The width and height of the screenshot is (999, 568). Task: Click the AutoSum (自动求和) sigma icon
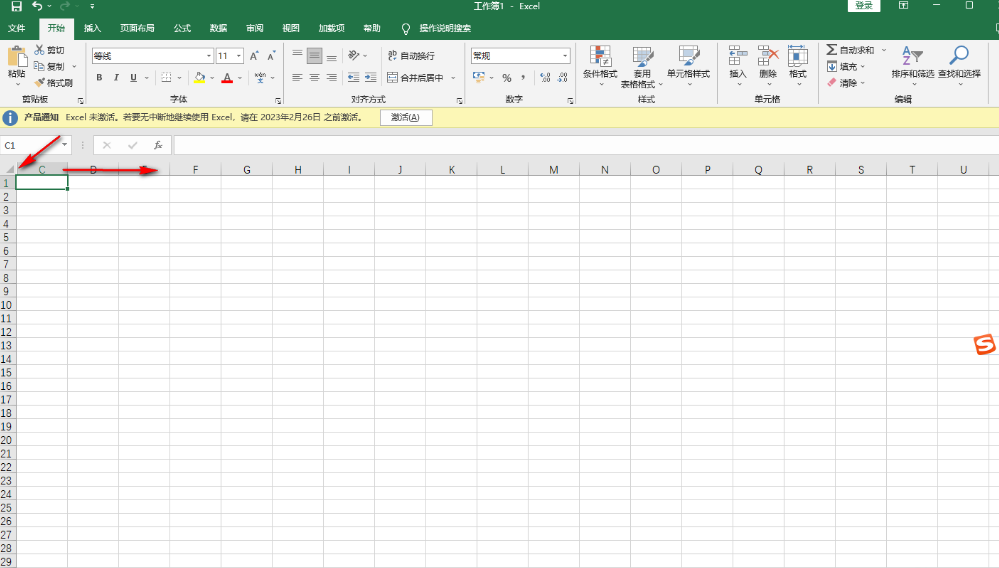click(x=831, y=50)
